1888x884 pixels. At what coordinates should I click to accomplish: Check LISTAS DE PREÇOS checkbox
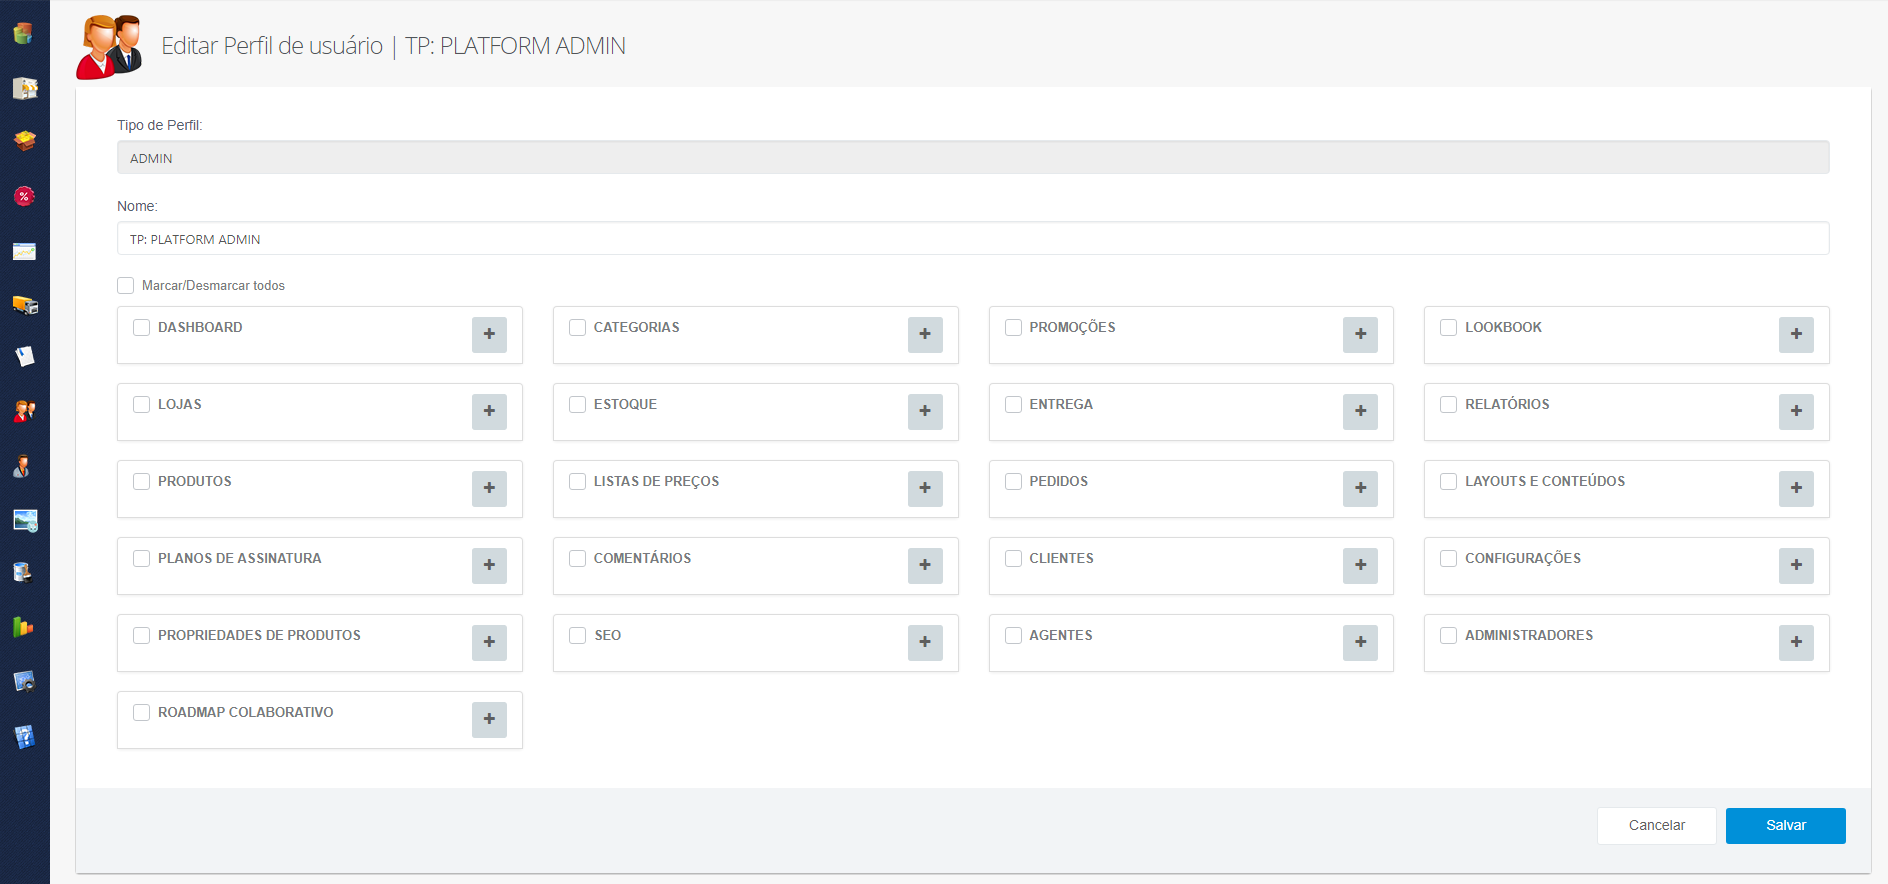pyautogui.click(x=578, y=482)
